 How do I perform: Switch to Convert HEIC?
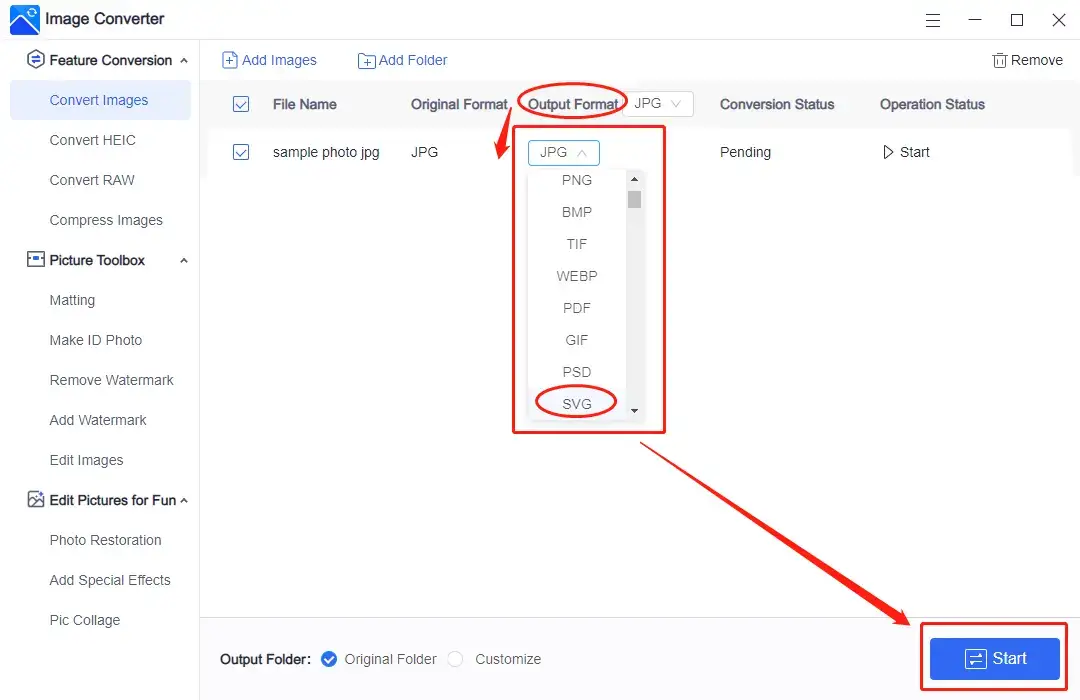[94, 140]
